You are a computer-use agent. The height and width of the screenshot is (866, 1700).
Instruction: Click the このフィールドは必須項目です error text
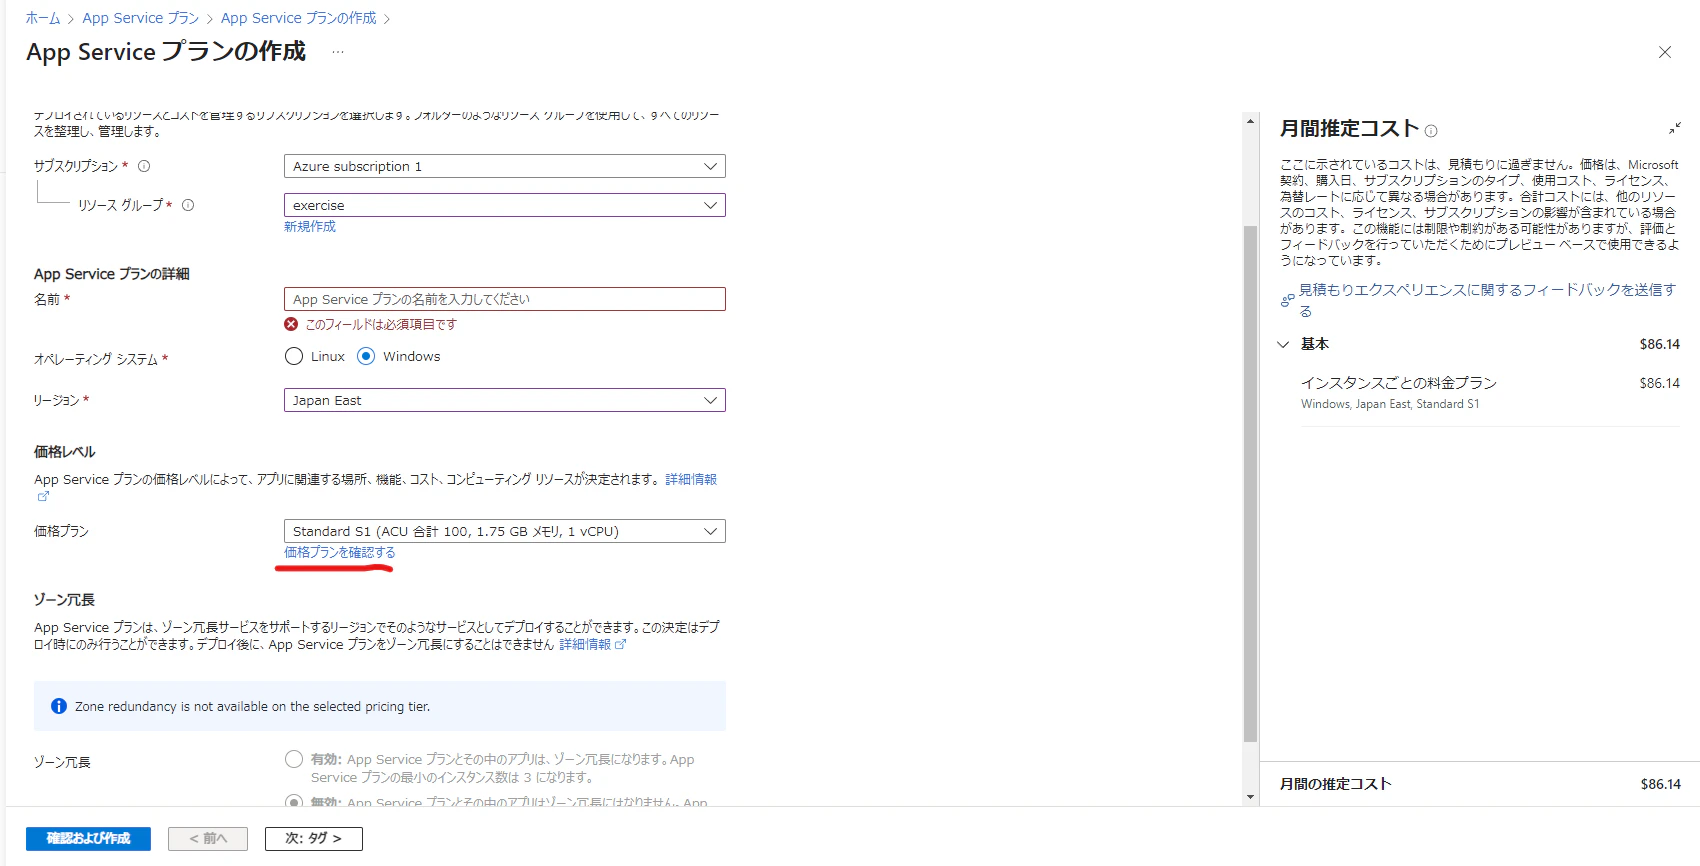(381, 324)
